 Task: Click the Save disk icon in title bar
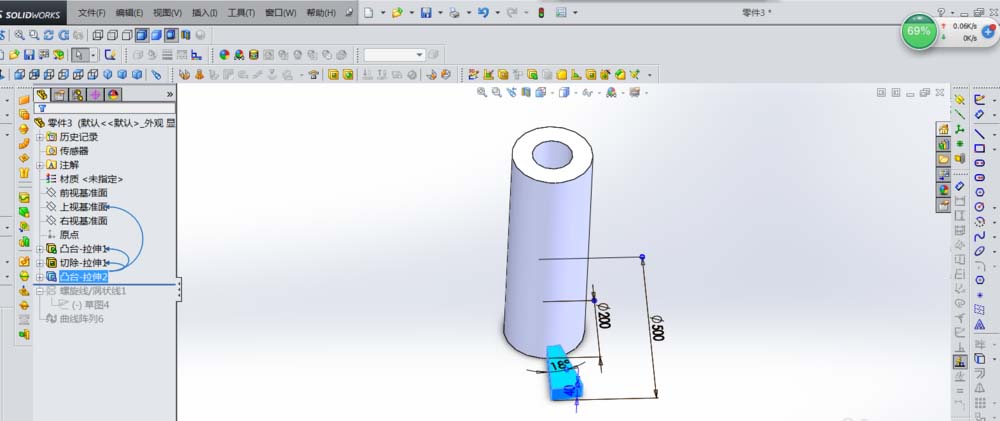coord(426,12)
